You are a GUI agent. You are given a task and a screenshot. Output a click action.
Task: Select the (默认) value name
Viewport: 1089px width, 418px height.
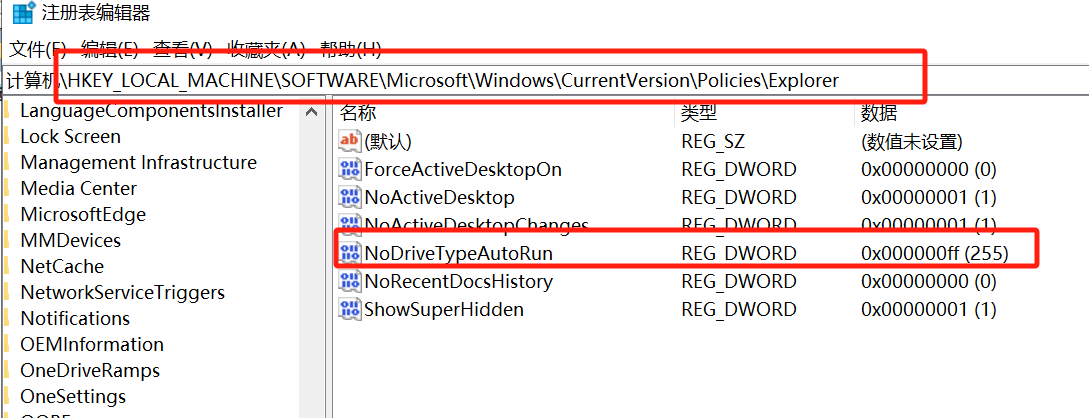tap(388, 142)
